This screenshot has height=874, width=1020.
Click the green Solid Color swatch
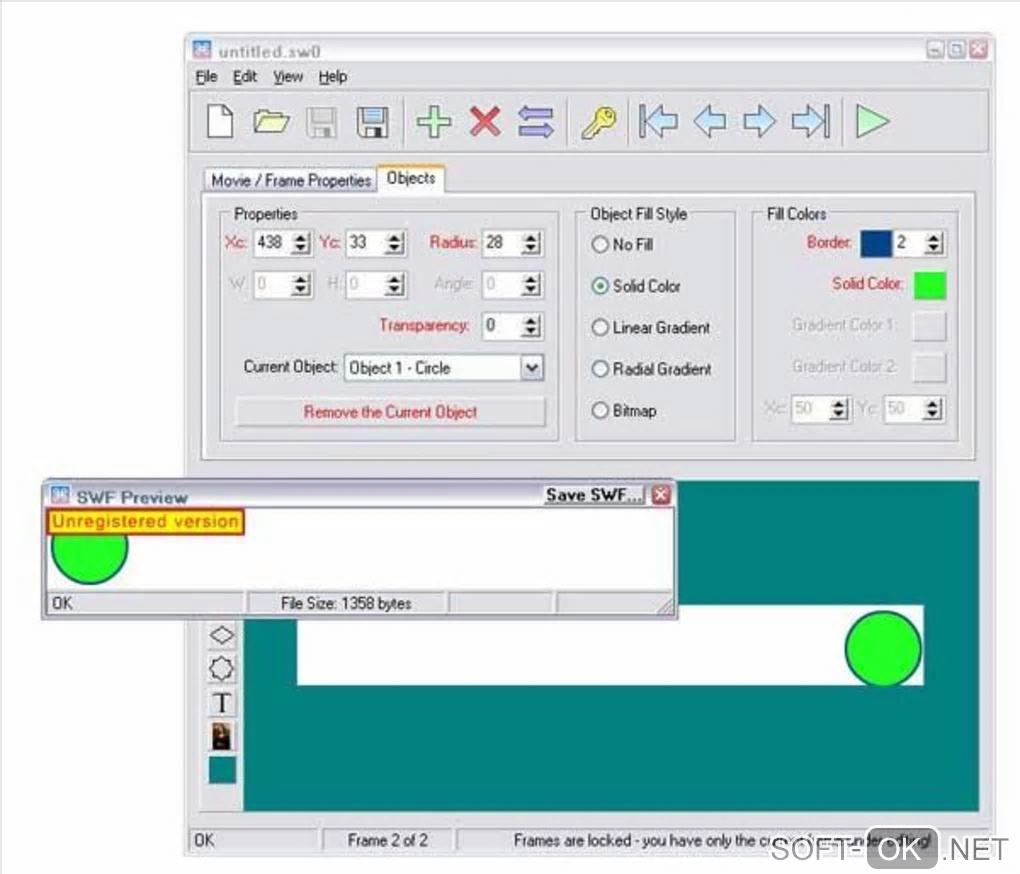(929, 285)
